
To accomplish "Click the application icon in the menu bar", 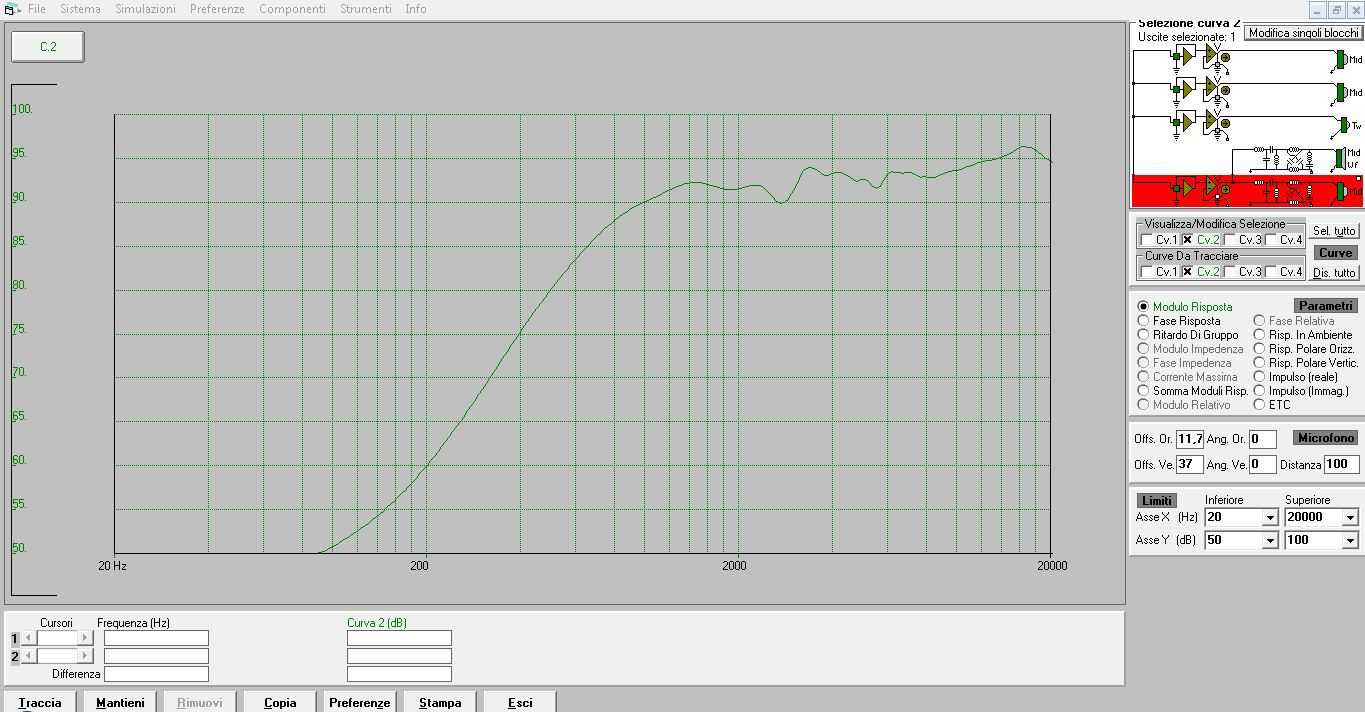I will tap(11, 9).
